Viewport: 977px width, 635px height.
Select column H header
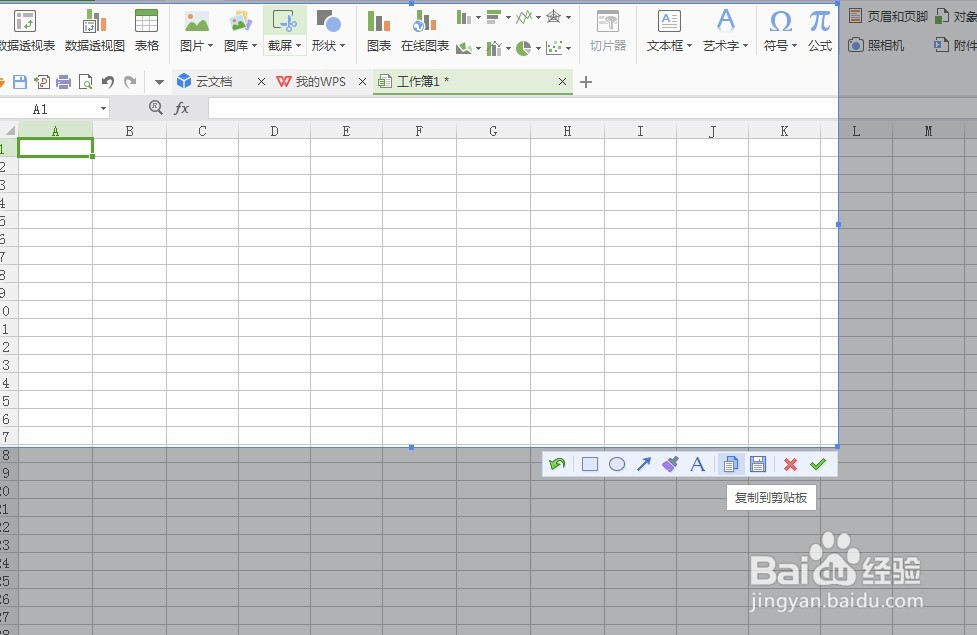coord(567,131)
